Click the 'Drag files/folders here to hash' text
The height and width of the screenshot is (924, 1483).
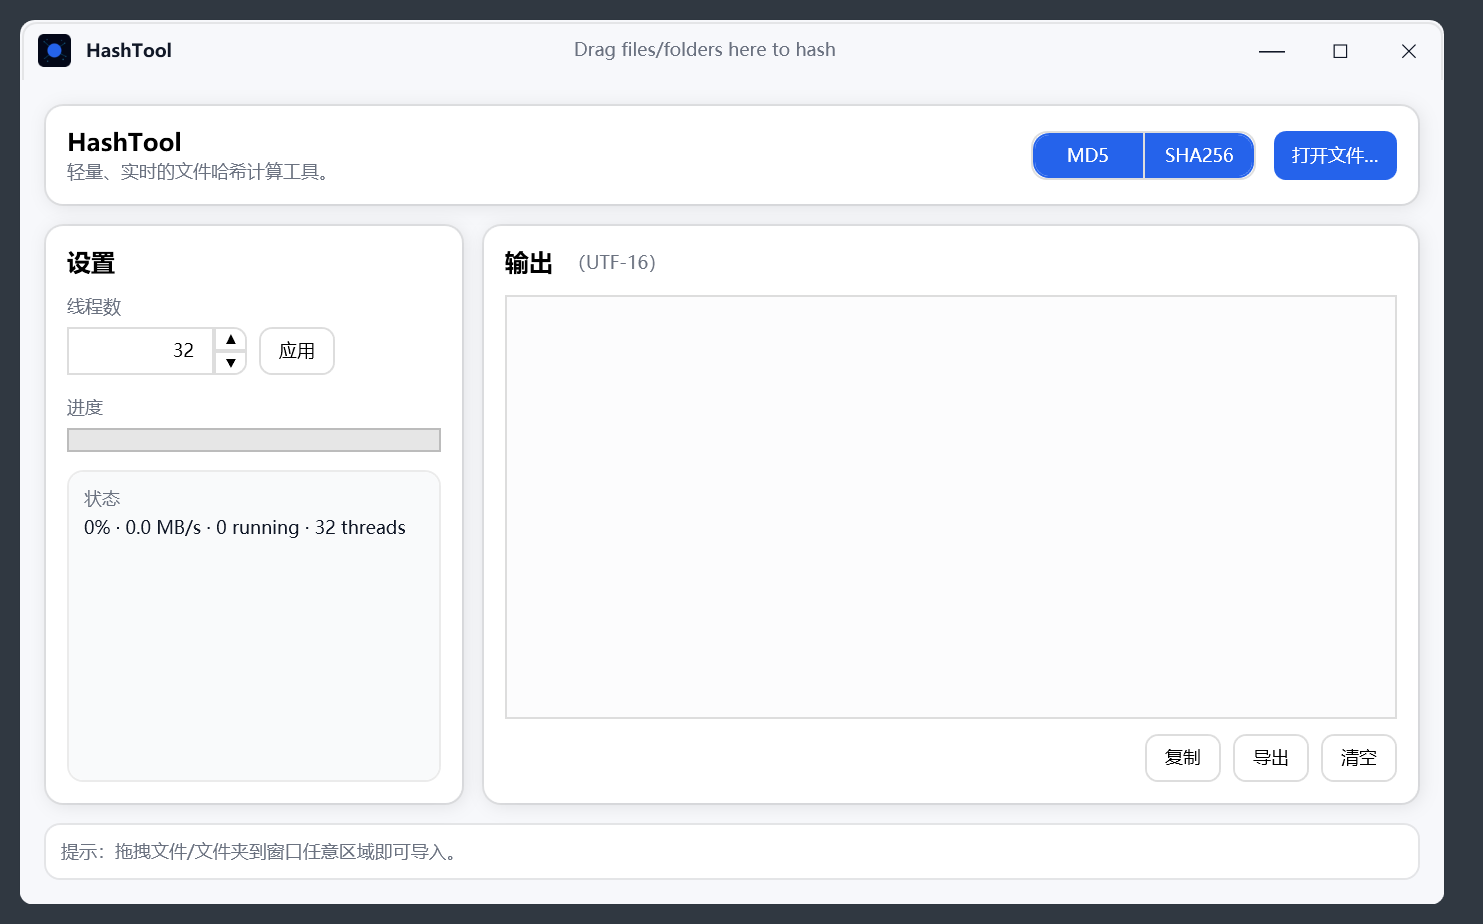coord(705,49)
